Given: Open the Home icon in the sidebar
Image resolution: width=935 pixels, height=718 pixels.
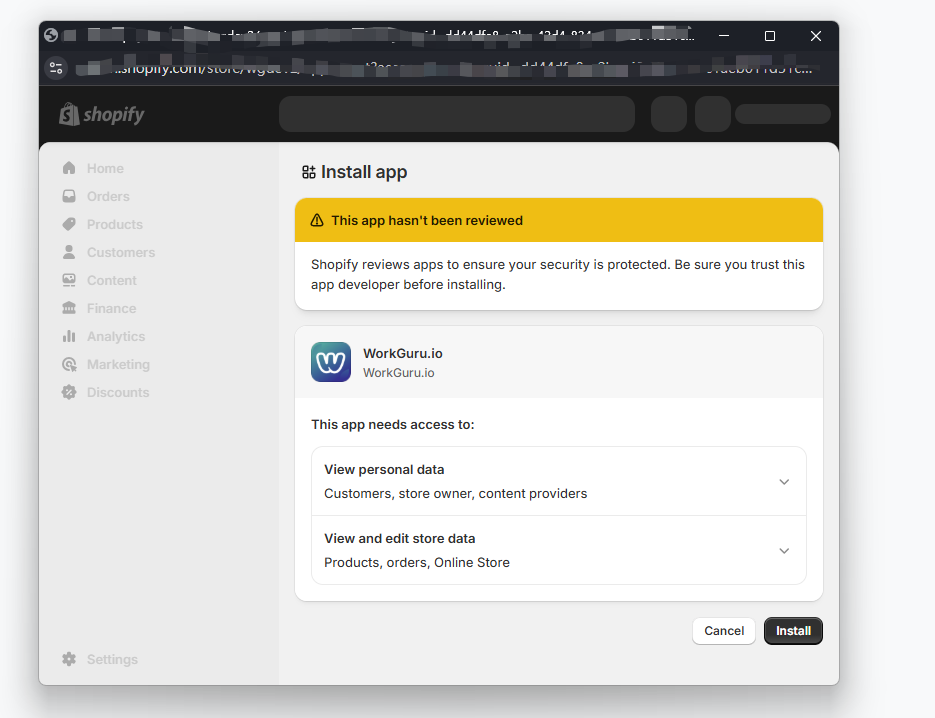Looking at the screenshot, I should [69, 168].
